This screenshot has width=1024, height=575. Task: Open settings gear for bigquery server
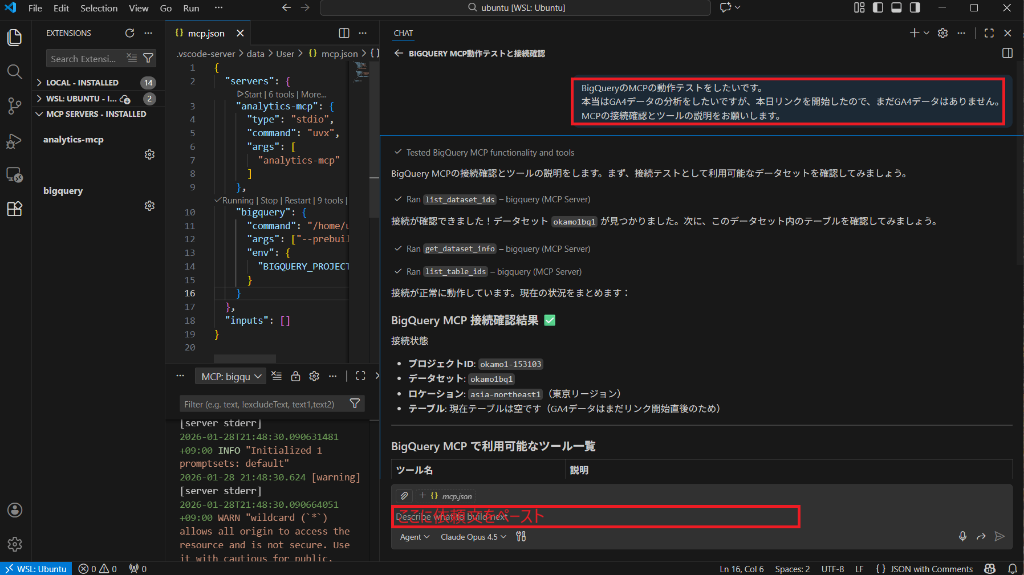(x=150, y=206)
